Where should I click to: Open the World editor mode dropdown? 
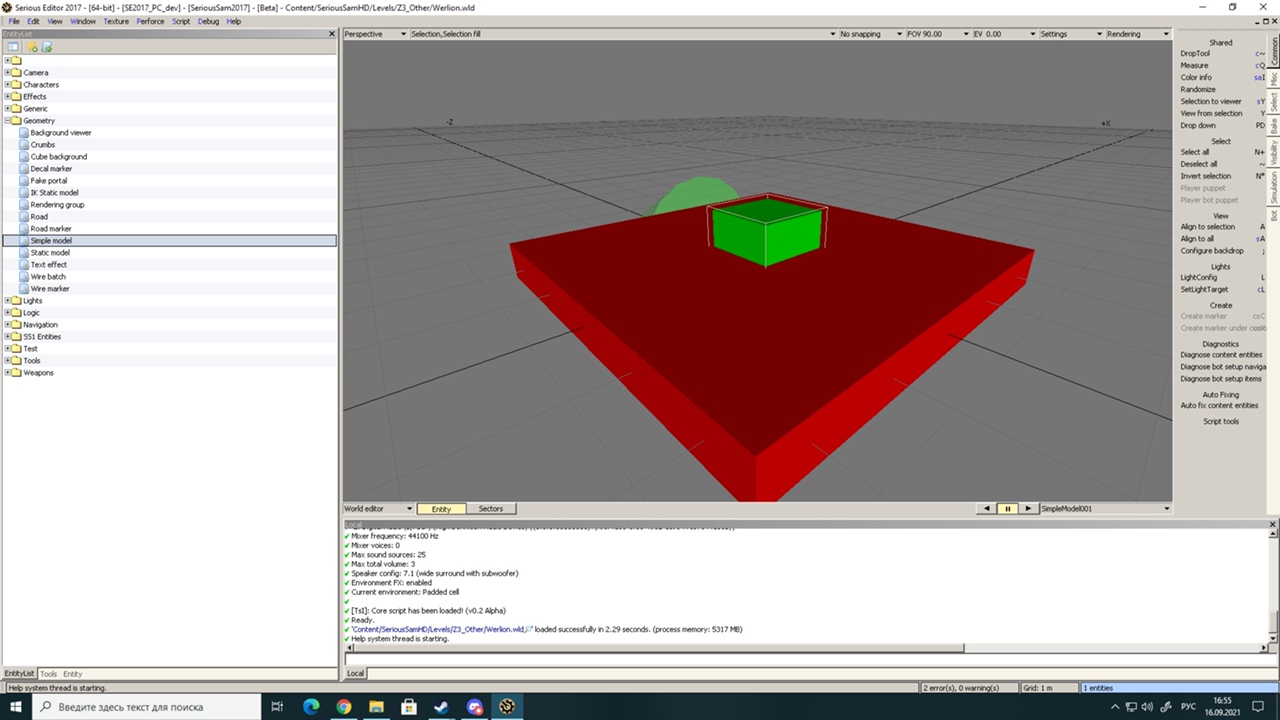click(378, 509)
